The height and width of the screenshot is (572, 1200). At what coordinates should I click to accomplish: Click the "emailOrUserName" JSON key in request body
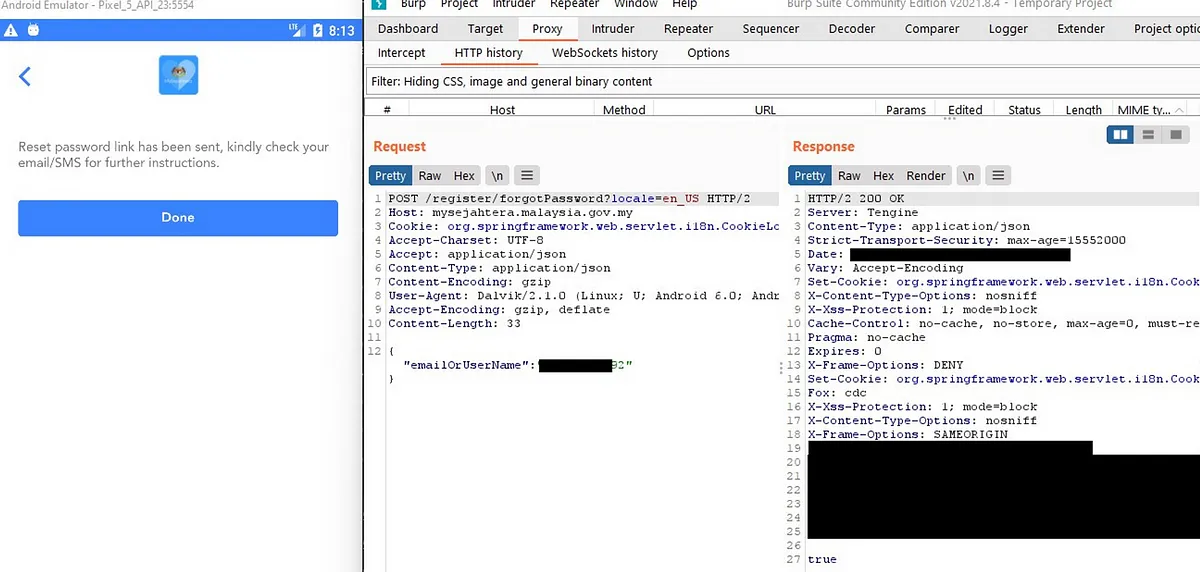pos(464,366)
